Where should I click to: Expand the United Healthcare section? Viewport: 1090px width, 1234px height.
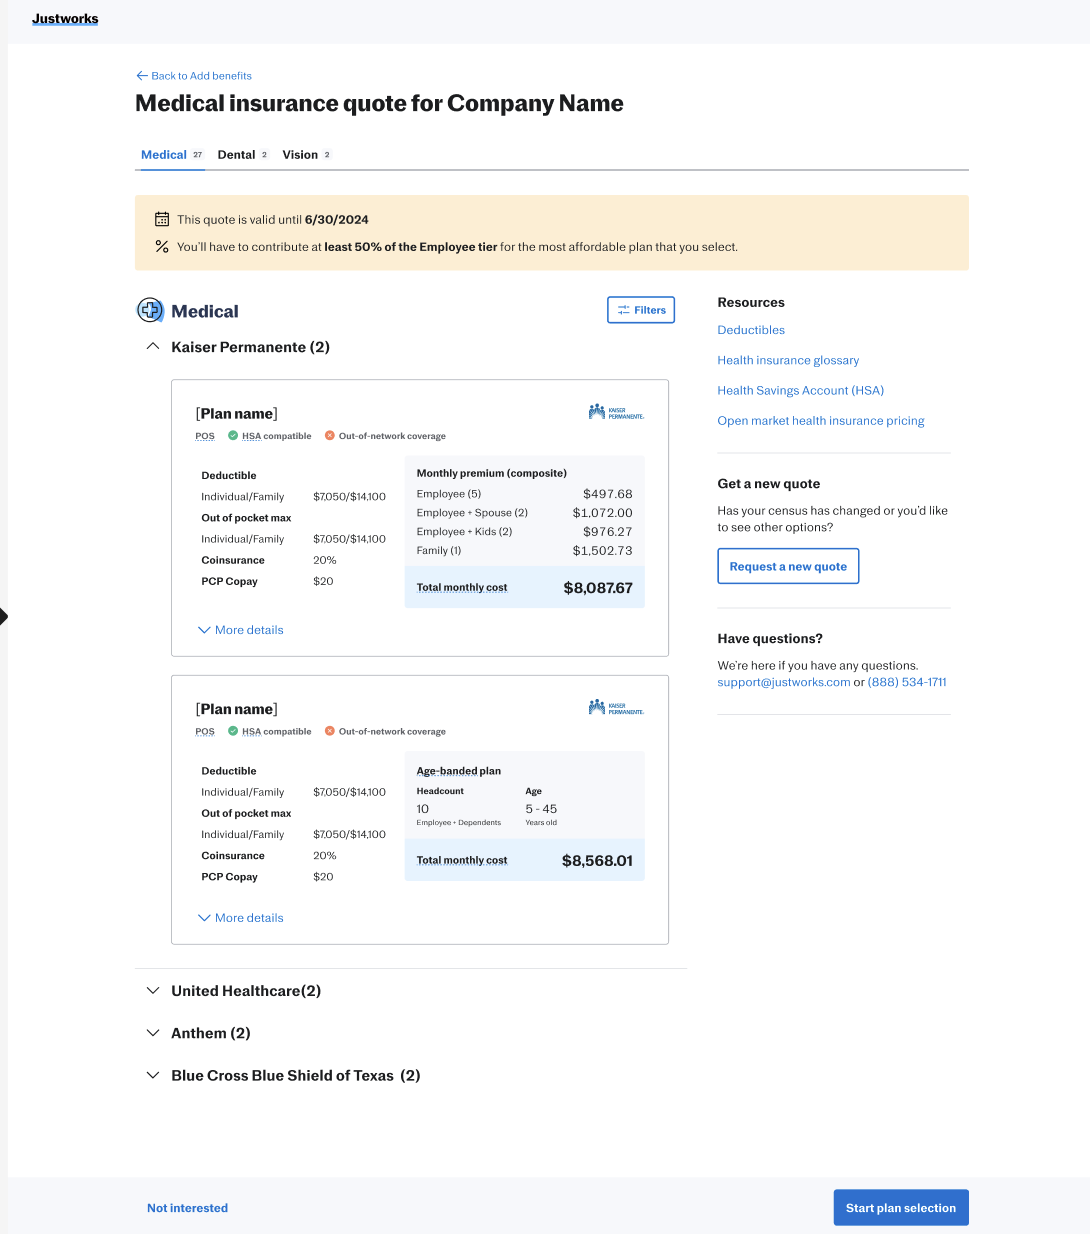pyautogui.click(x=153, y=991)
